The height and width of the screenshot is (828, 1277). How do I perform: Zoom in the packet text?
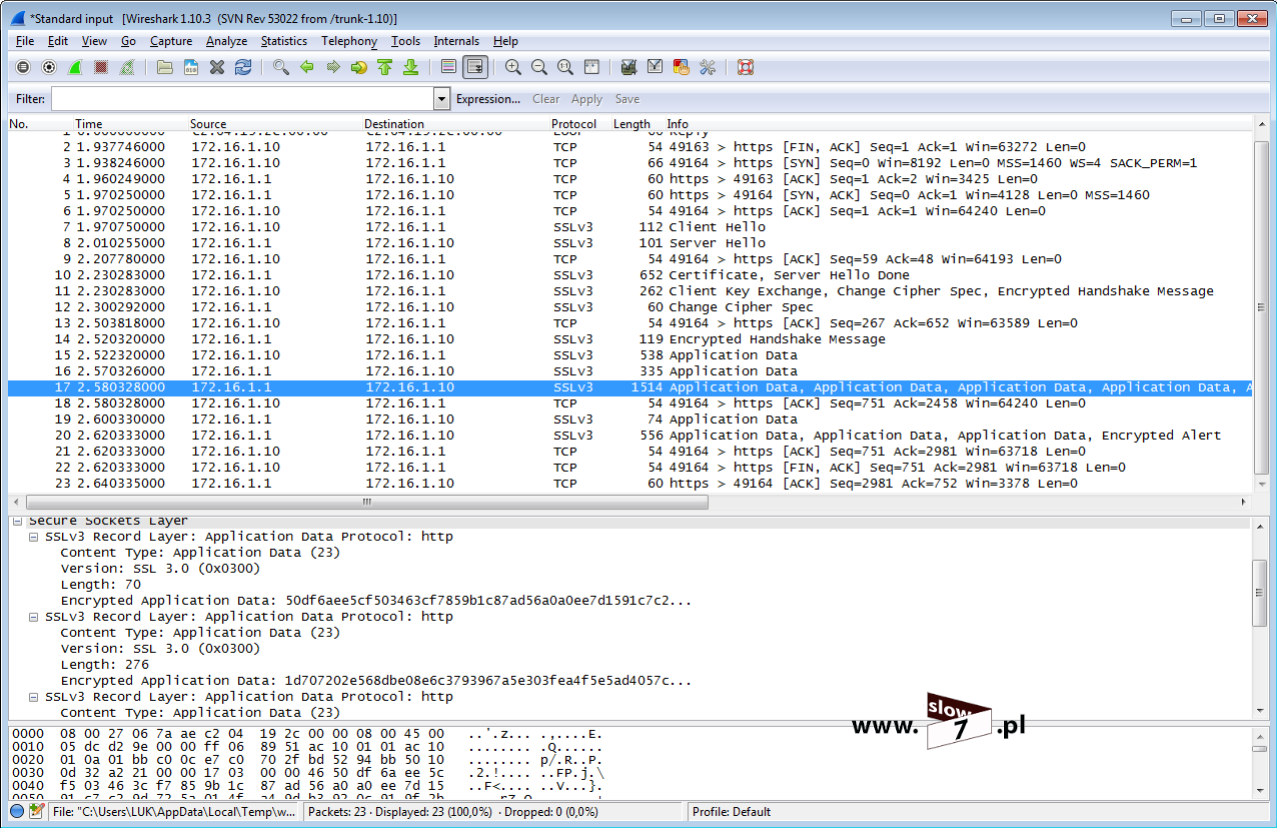(513, 67)
